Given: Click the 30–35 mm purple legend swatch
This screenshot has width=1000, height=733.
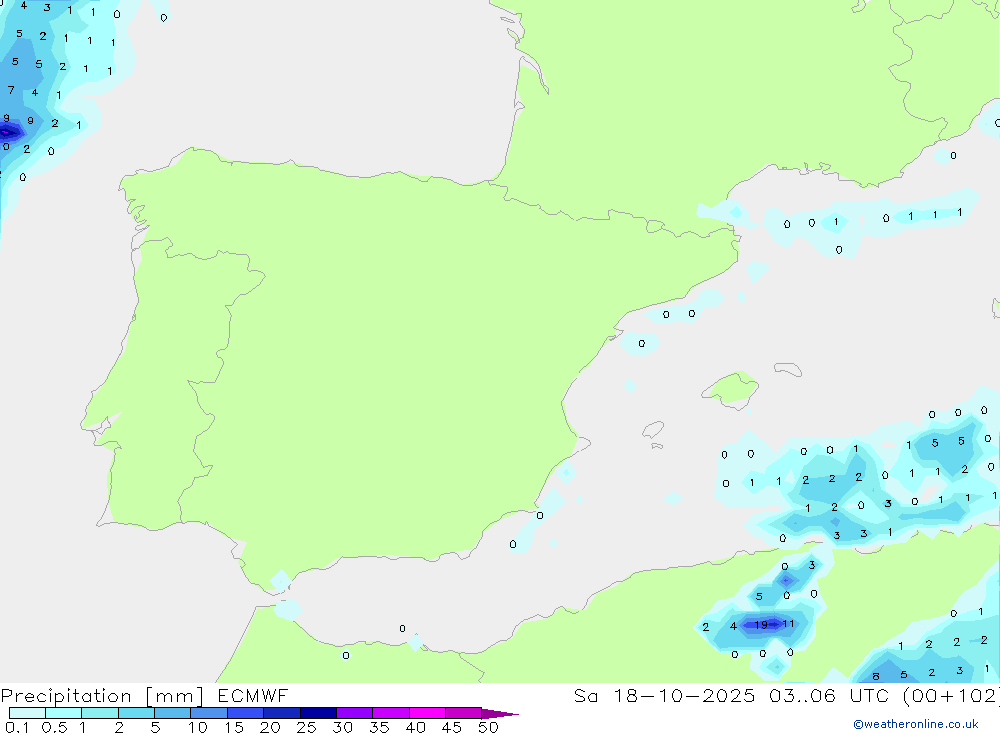Looking at the screenshot, I should [354, 713].
